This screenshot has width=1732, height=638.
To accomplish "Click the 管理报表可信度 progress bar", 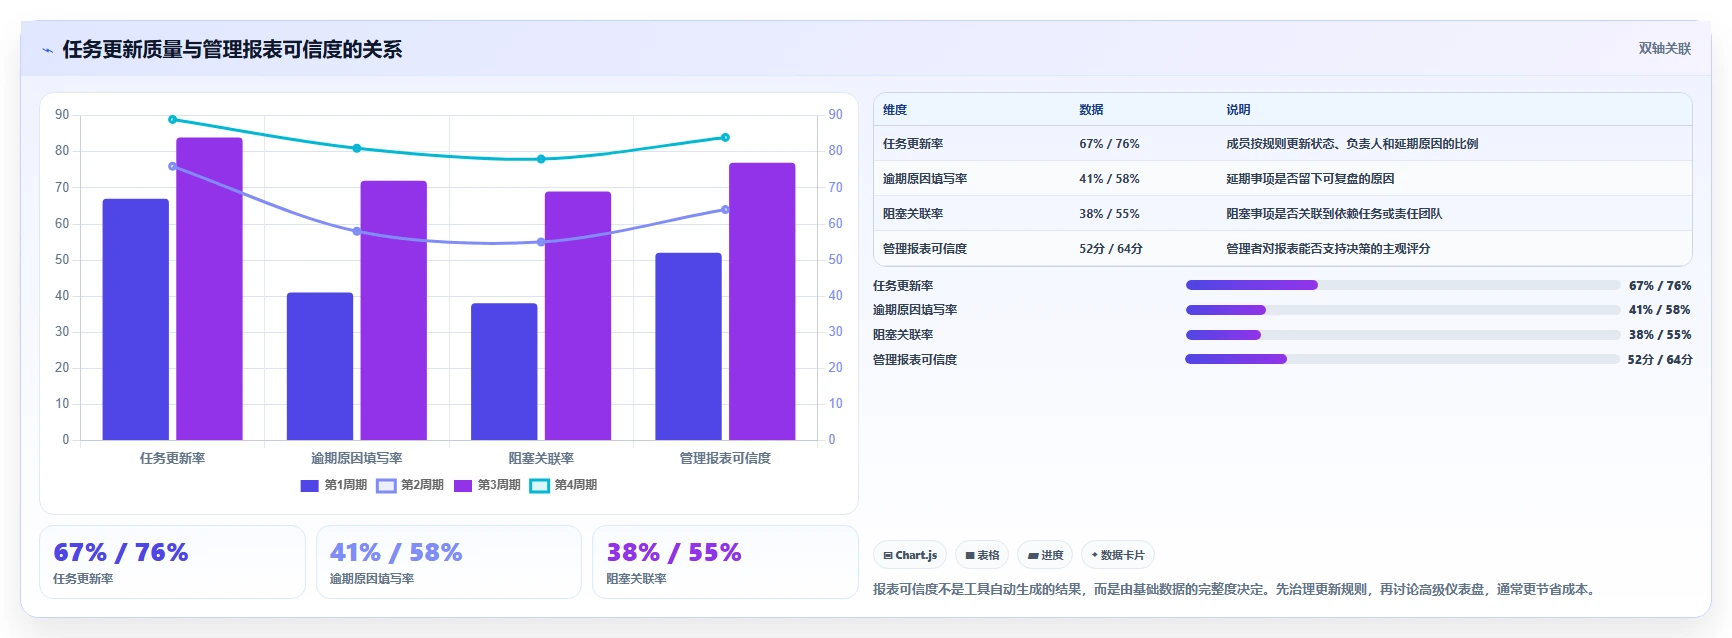I will tap(1402, 359).
